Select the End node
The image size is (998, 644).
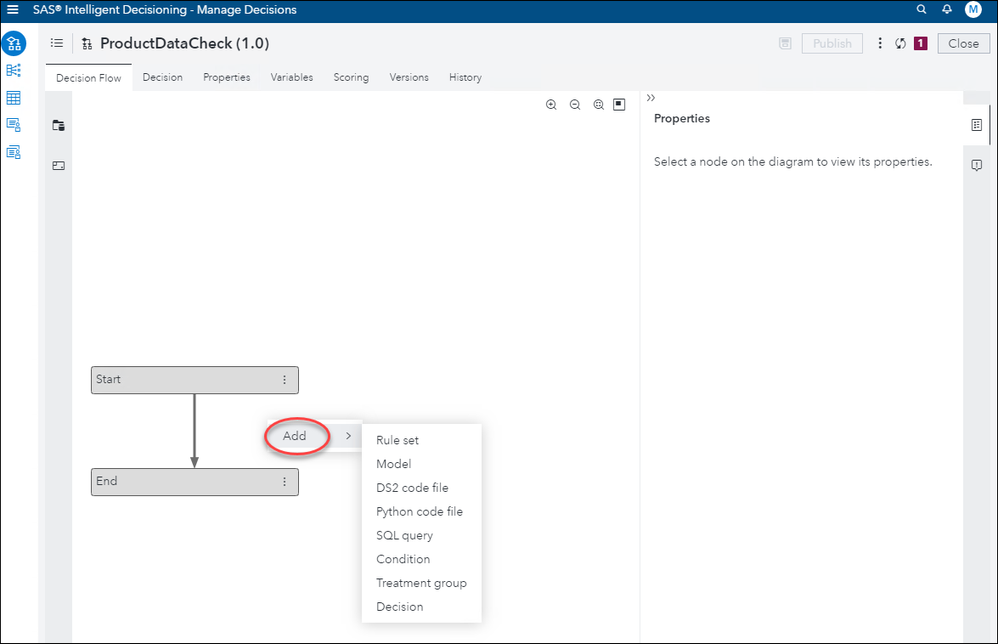[x=195, y=482]
